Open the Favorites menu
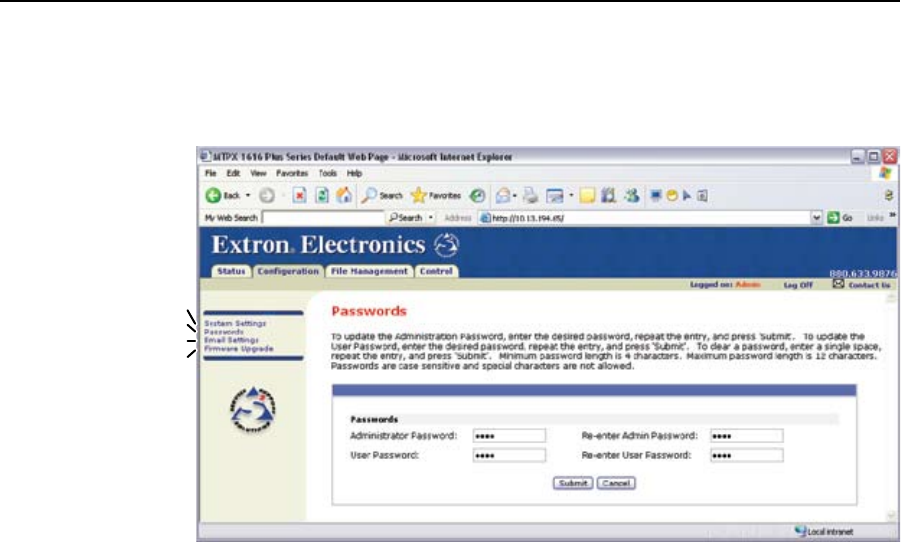Image resolution: width=901 pixels, height=542 pixels. pos(292,173)
